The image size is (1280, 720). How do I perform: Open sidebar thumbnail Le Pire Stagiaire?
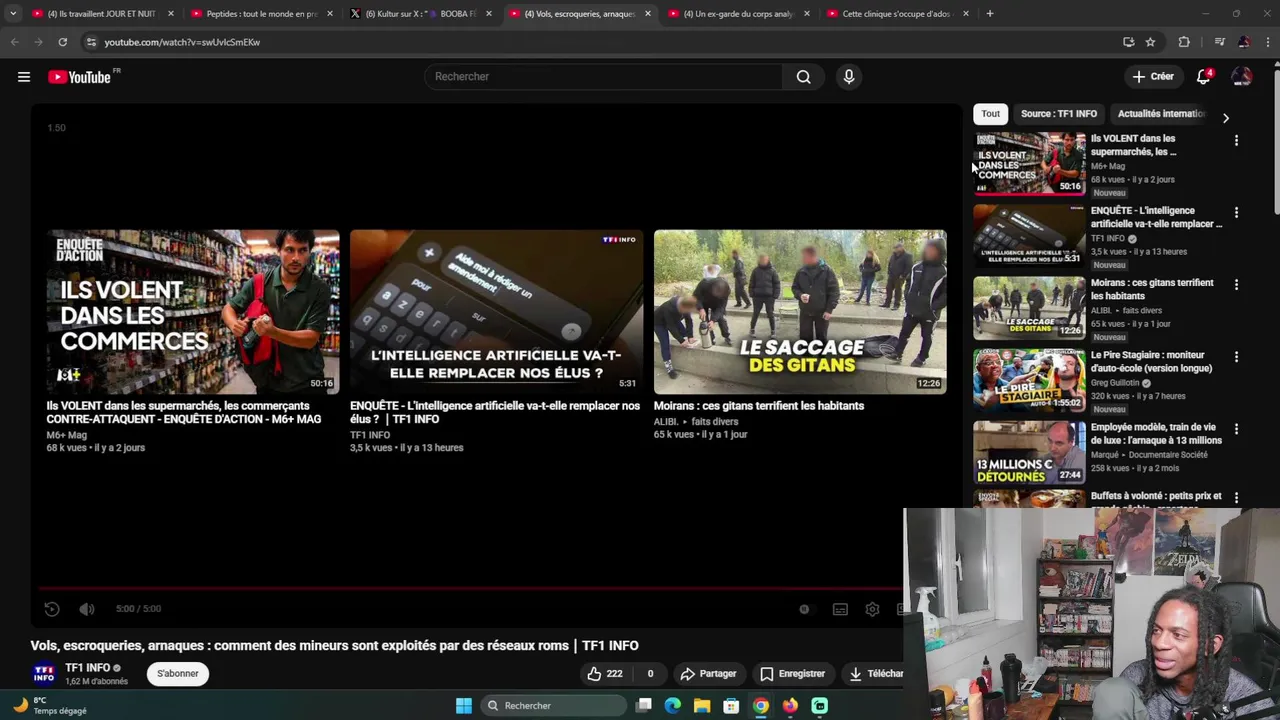pyautogui.click(x=1029, y=379)
